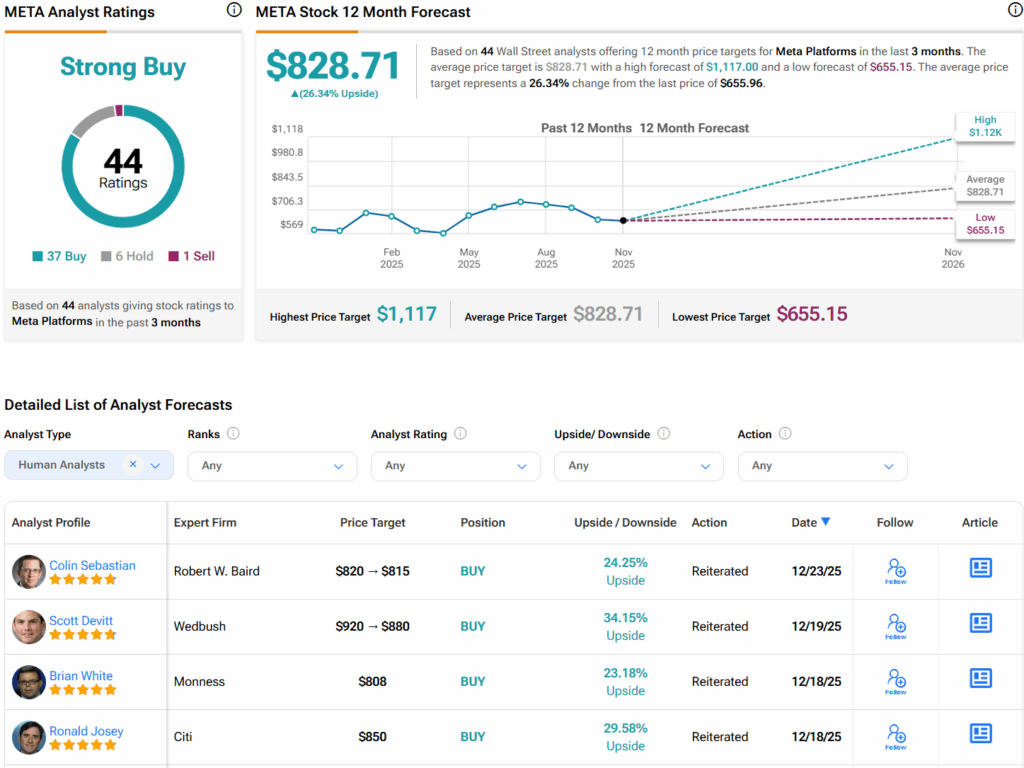Click Scott Devitt's profile photo
Image resolution: width=1024 pixels, height=768 pixels.
[x=29, y=627]
